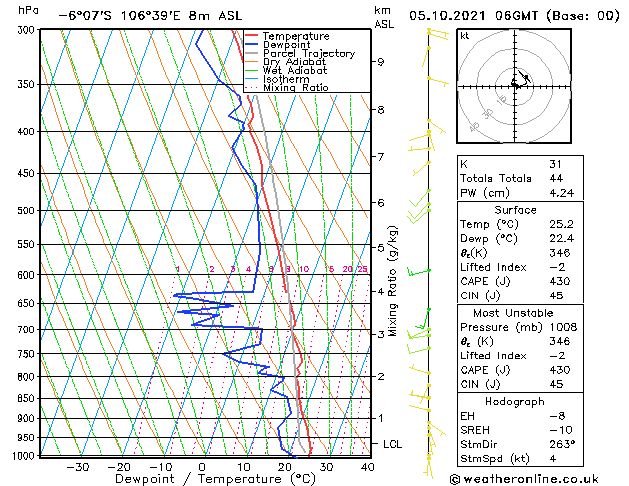629x486 pixels.
Task: Click the Surface 'Temp (°C)' value 25.2
Action: coord(562,224)
